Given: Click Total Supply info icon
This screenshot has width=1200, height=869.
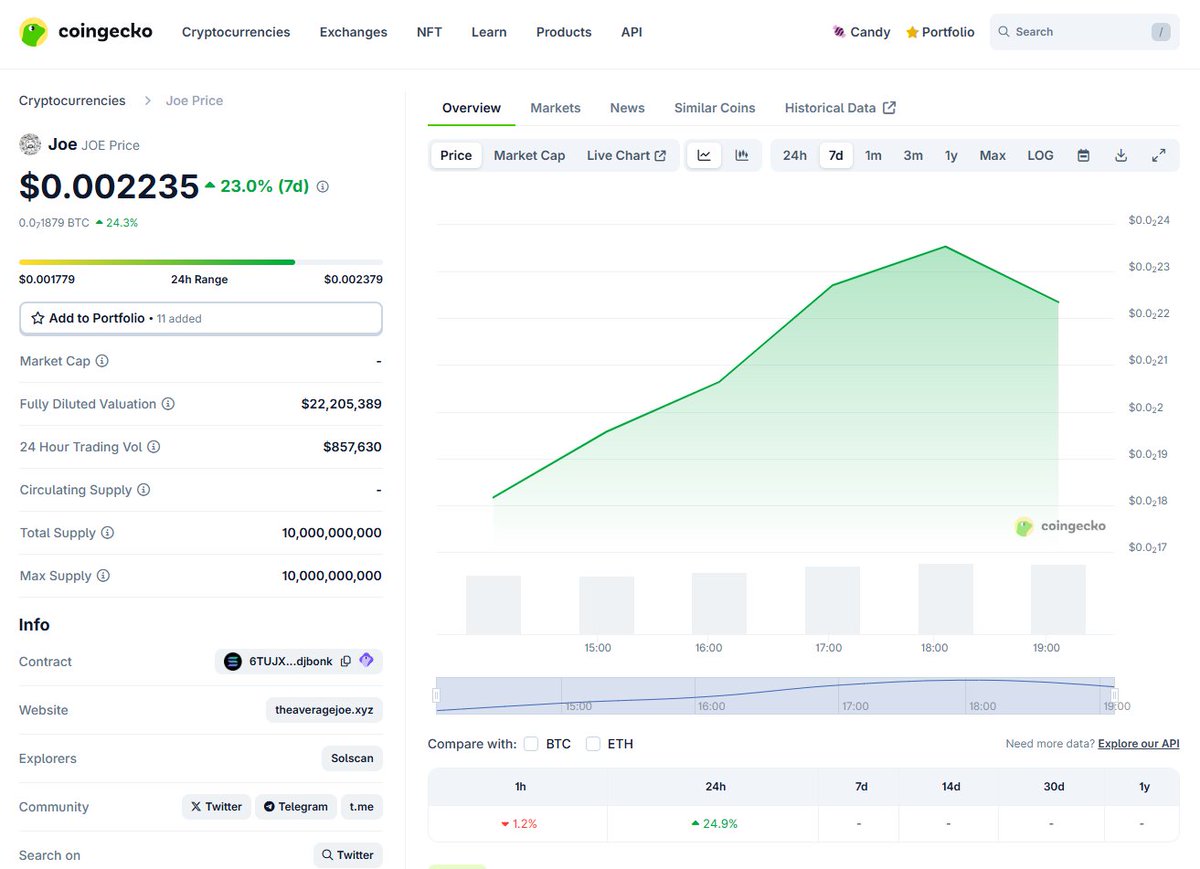Looking at the screenshot, I should pos(107,533).
